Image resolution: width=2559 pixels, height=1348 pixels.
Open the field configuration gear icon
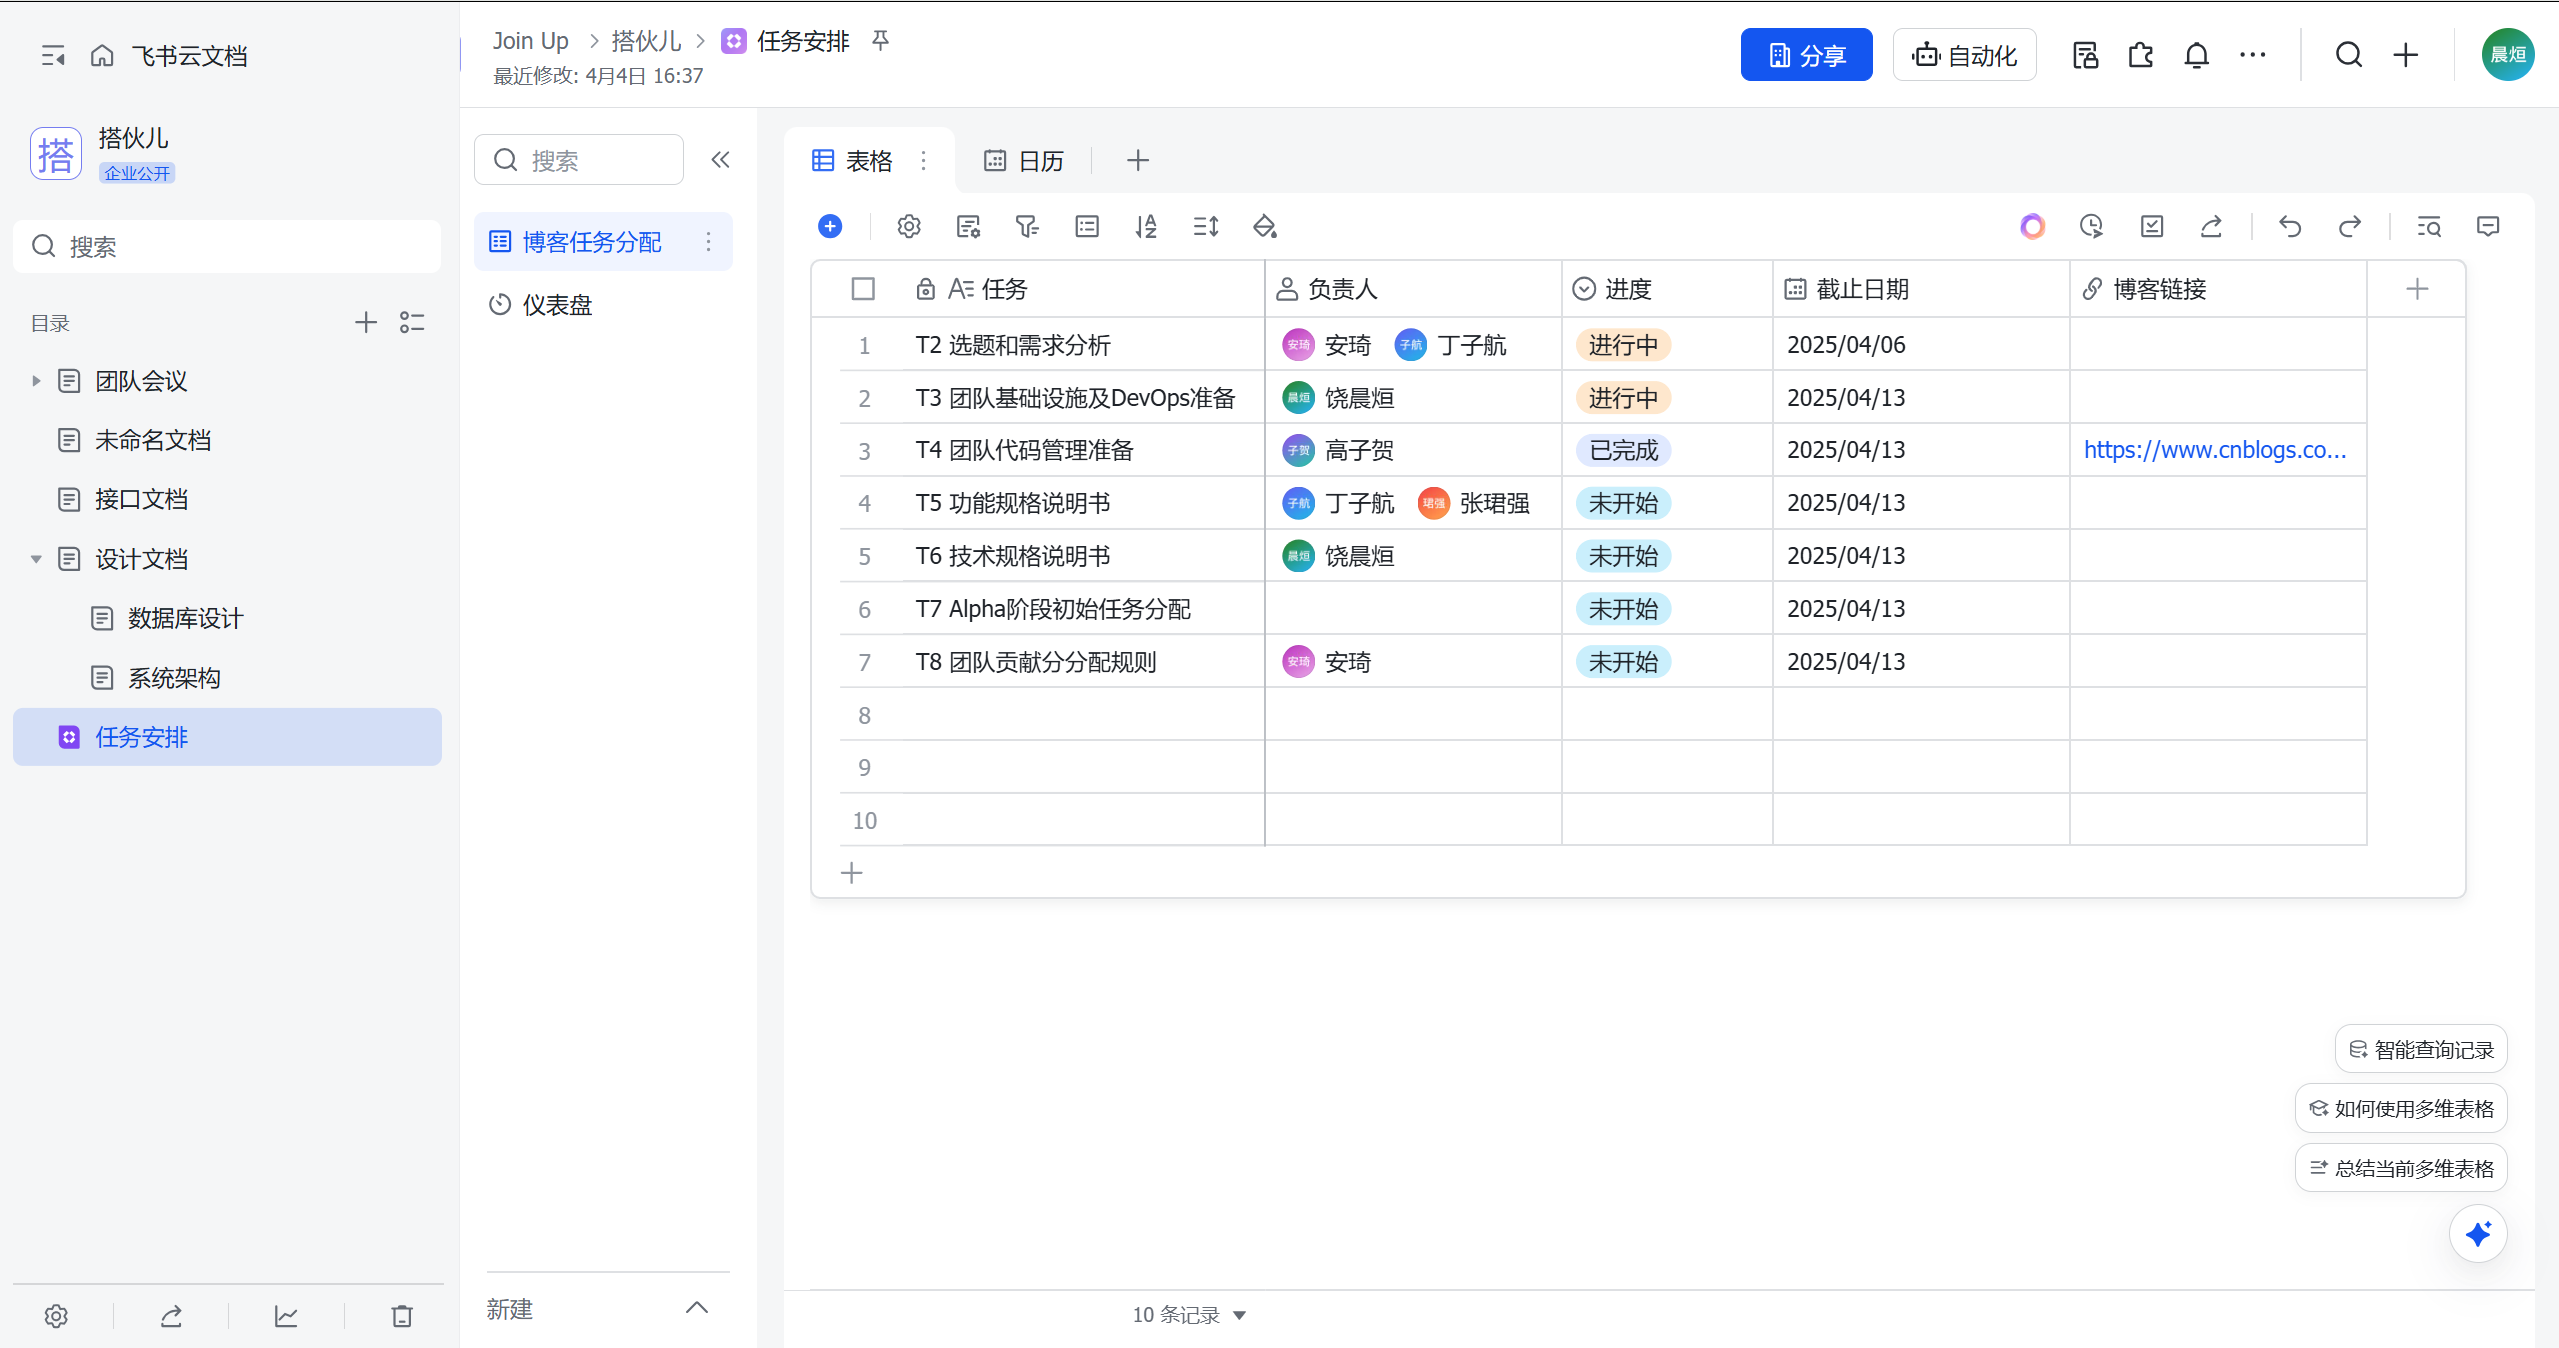(x=909, y=227)
